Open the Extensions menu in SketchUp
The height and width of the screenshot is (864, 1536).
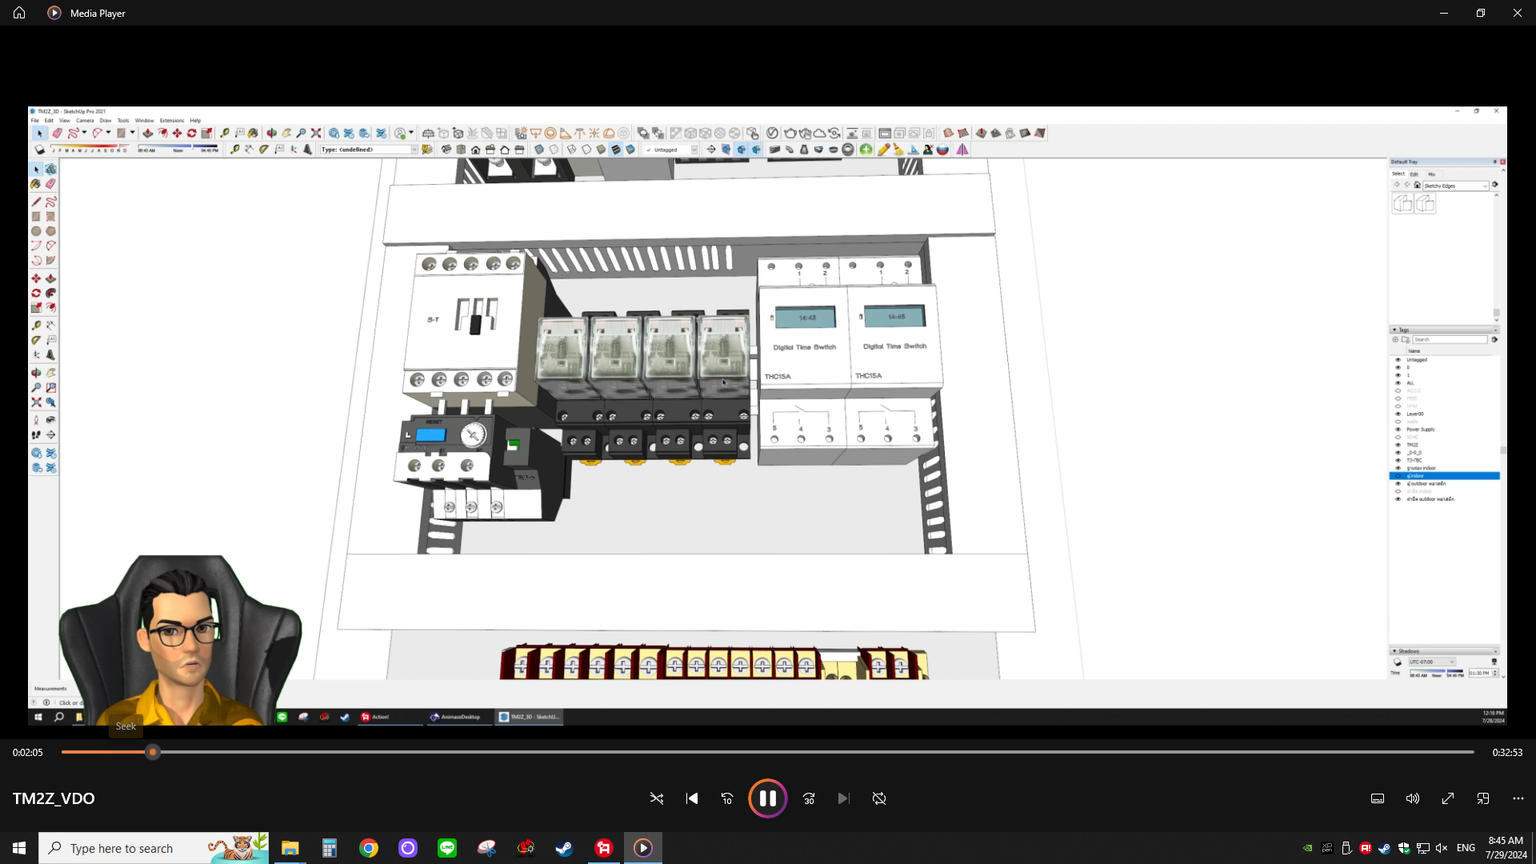pyautogui.click(x=172, y=120)
